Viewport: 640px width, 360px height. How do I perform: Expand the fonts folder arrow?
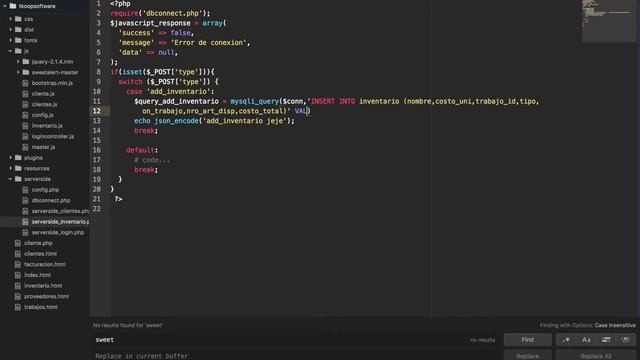click(x=11, y=40)
